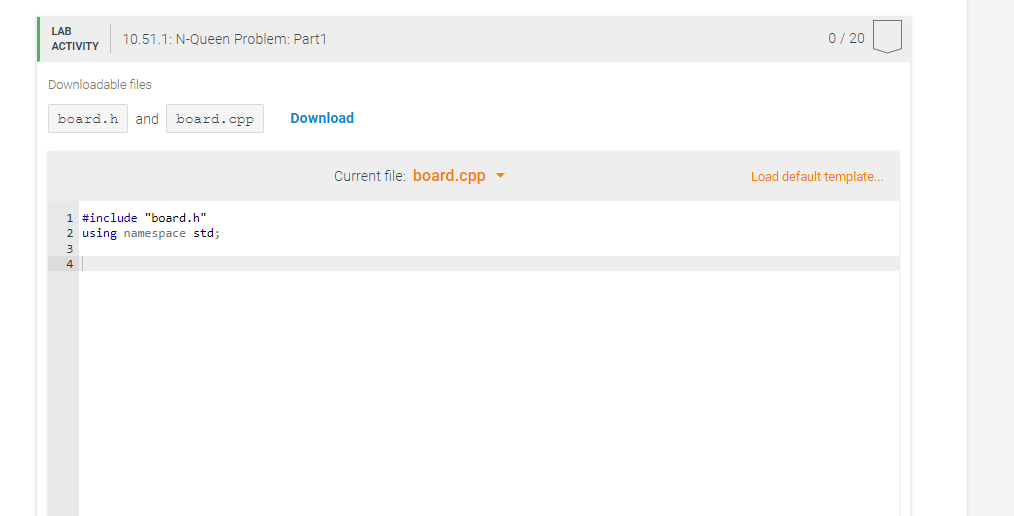Click the board.h file chip

[x=88, y=118]
